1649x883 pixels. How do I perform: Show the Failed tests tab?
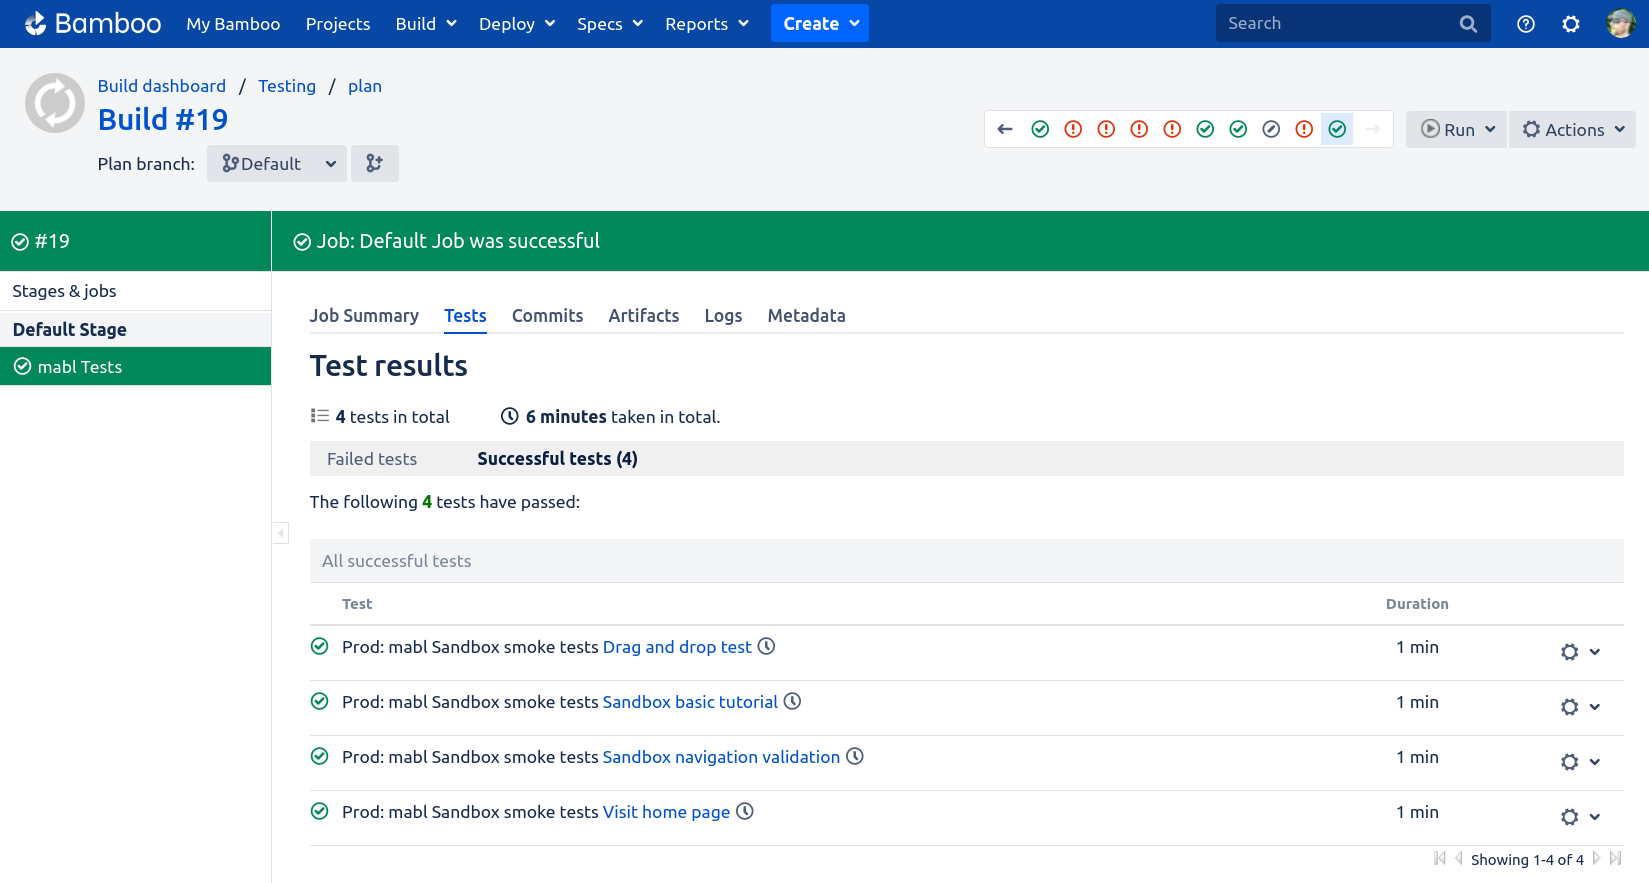pyautogui.click(x=372, y=459)
